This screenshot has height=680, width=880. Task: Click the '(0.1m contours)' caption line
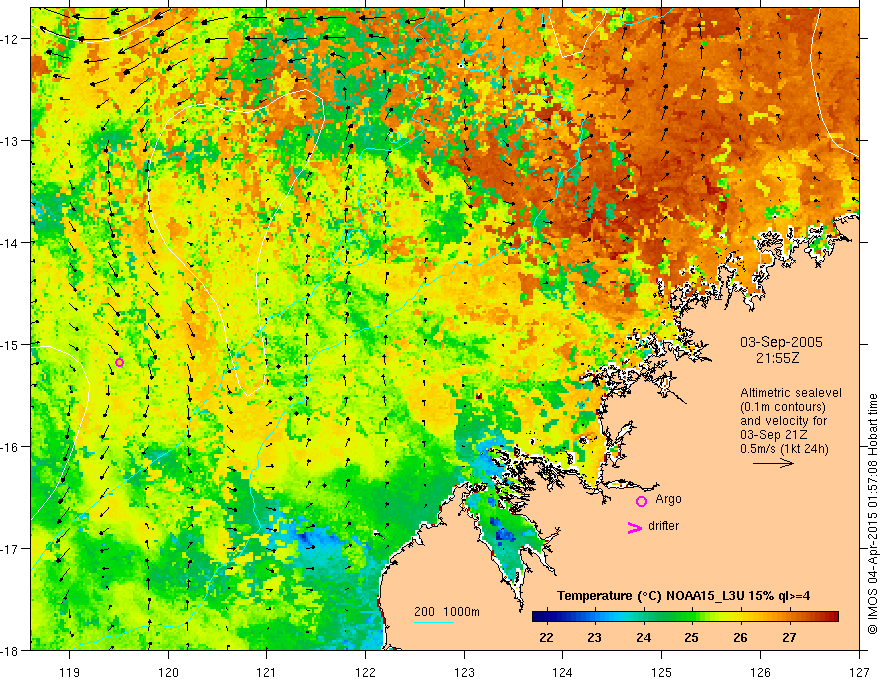pyautogui.click(x=783, y=407)
